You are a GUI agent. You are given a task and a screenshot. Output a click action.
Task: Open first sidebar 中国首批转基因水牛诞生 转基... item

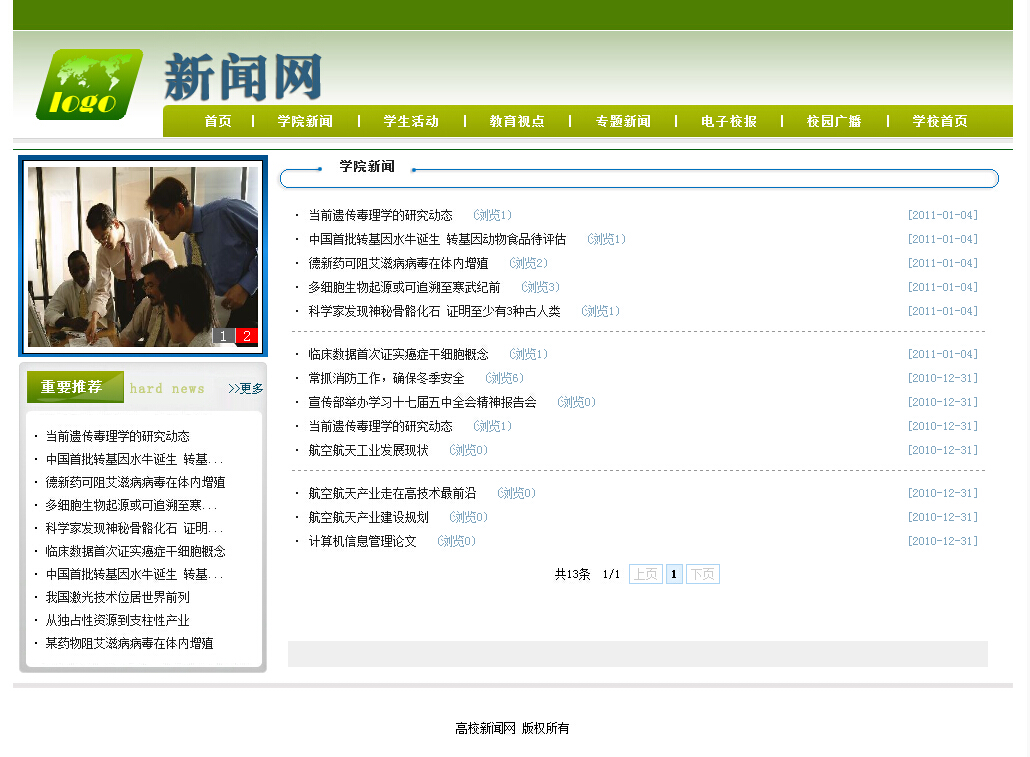134,459
